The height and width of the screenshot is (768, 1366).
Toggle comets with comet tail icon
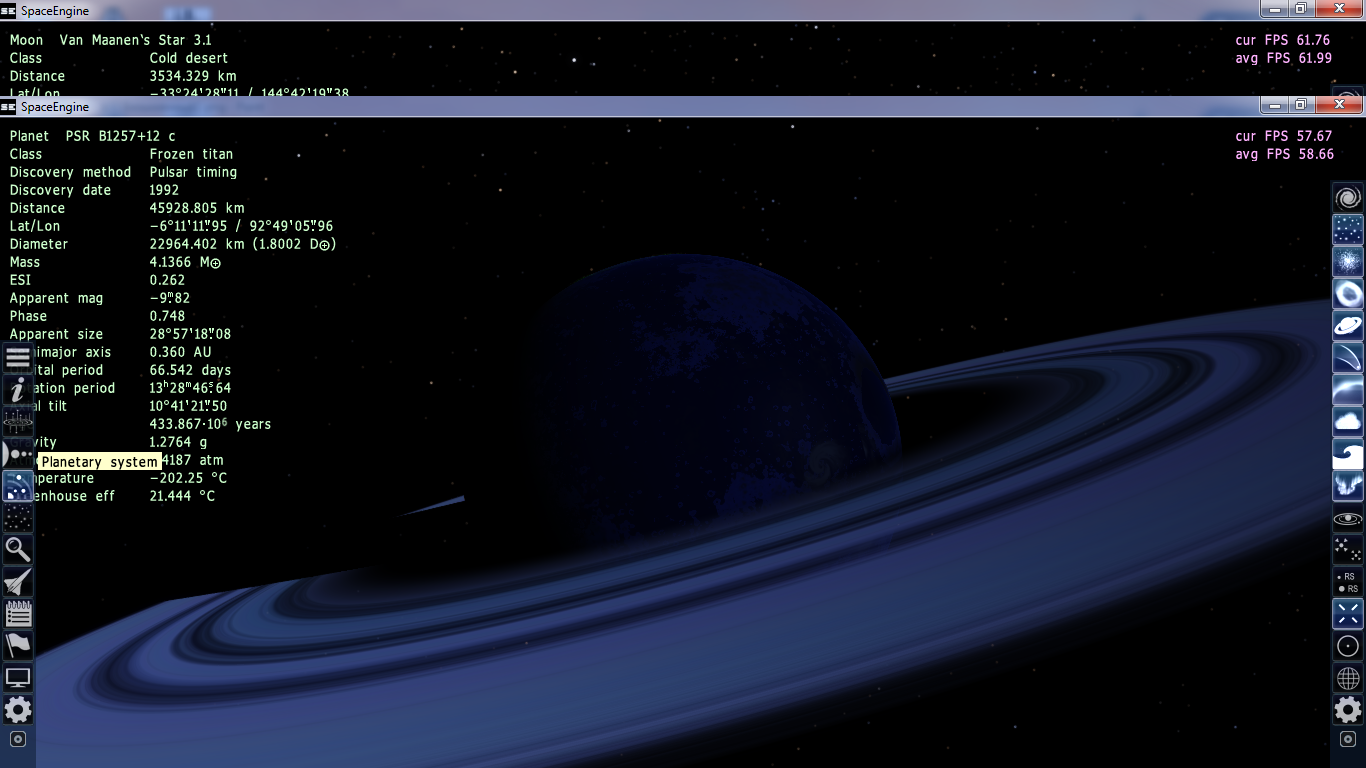tap(1348, 357)
